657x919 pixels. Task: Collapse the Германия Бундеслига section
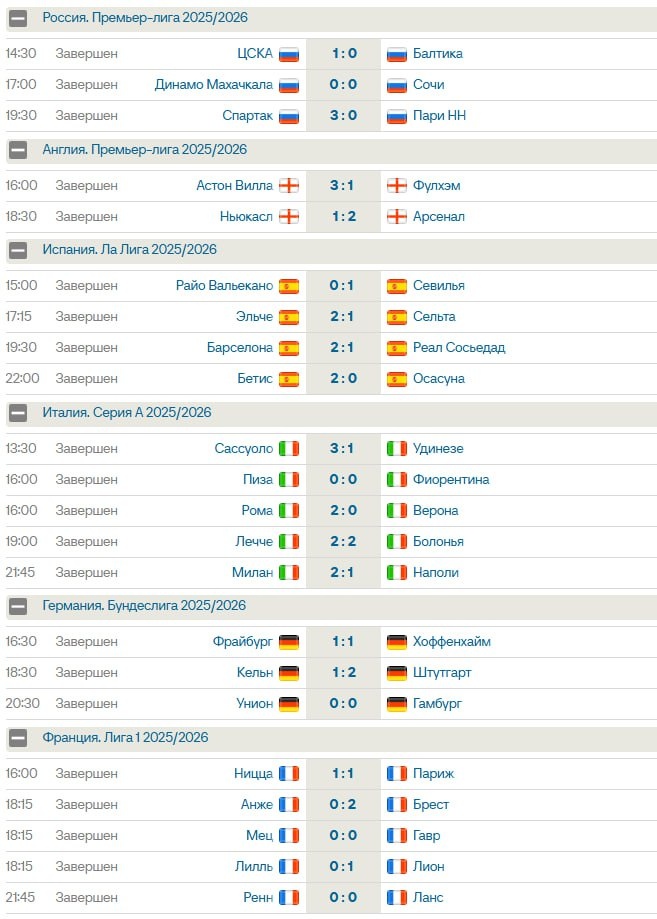(18, 606)
